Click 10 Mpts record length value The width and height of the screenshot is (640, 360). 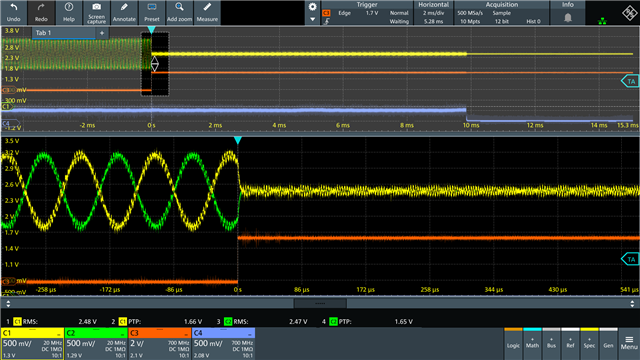470,21
